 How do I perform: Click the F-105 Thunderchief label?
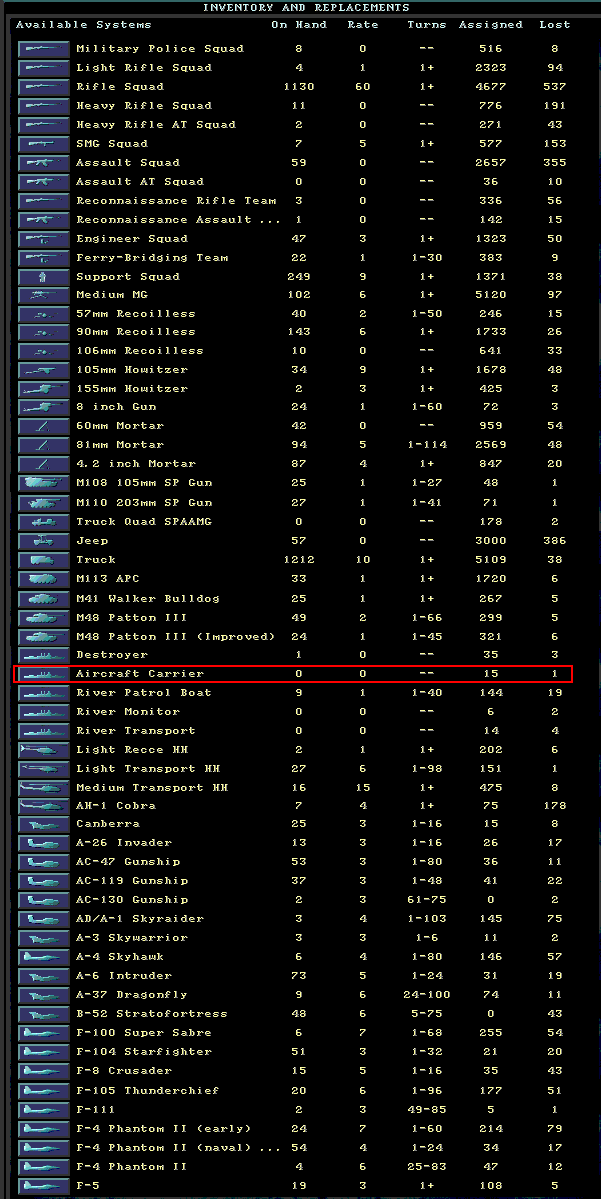click(x=148, y=1090)
